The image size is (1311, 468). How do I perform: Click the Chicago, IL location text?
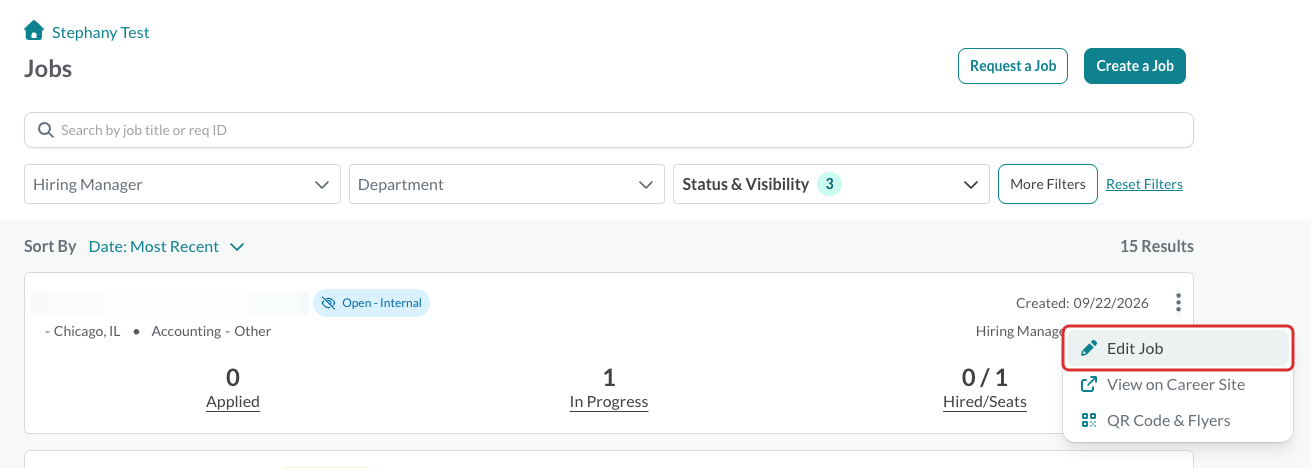pos(87,331)
